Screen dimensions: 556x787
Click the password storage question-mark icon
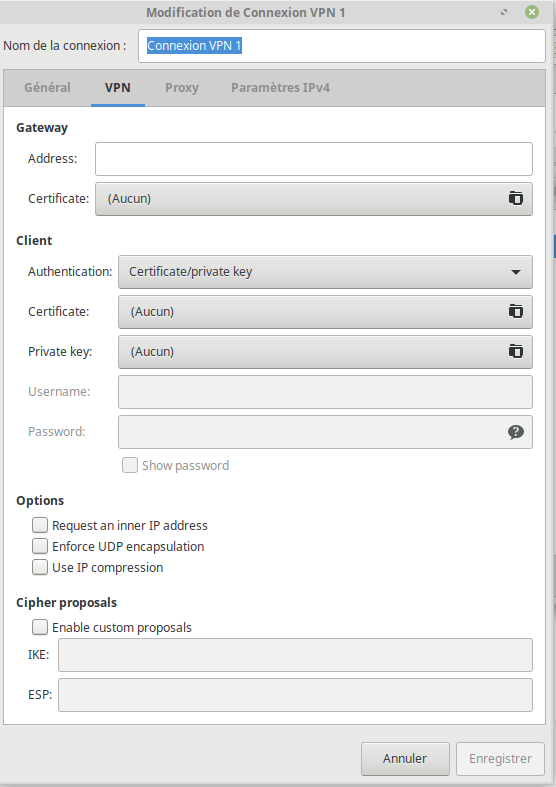(x=515, y=432)
